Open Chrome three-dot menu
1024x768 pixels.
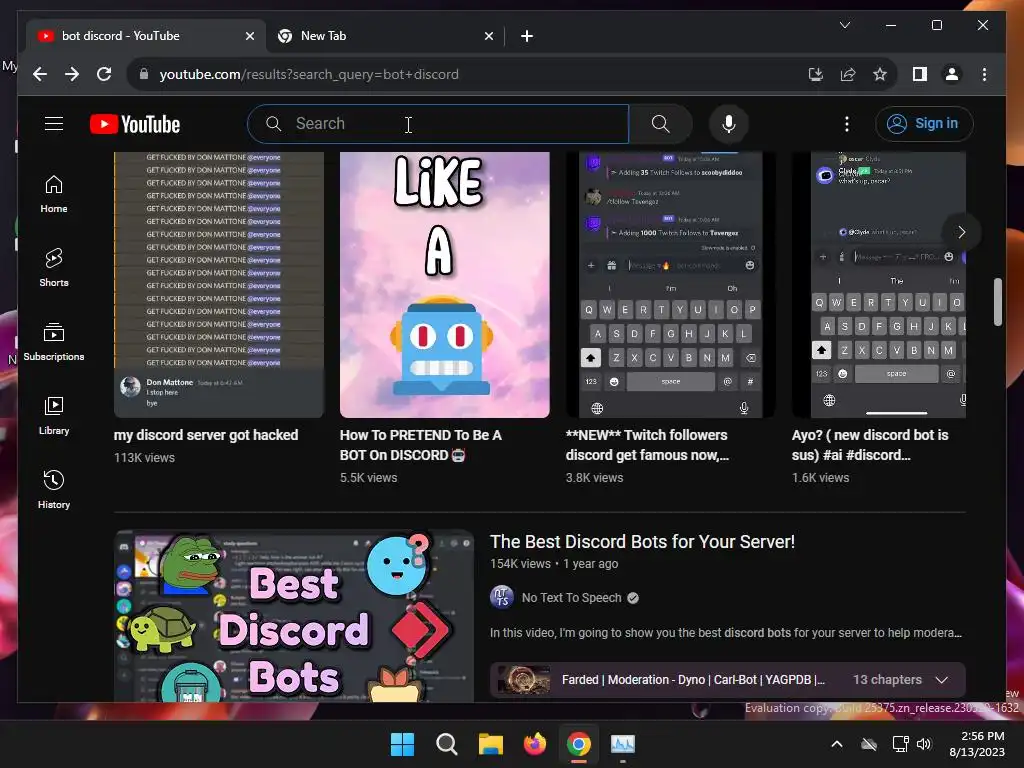coord(984,74)
